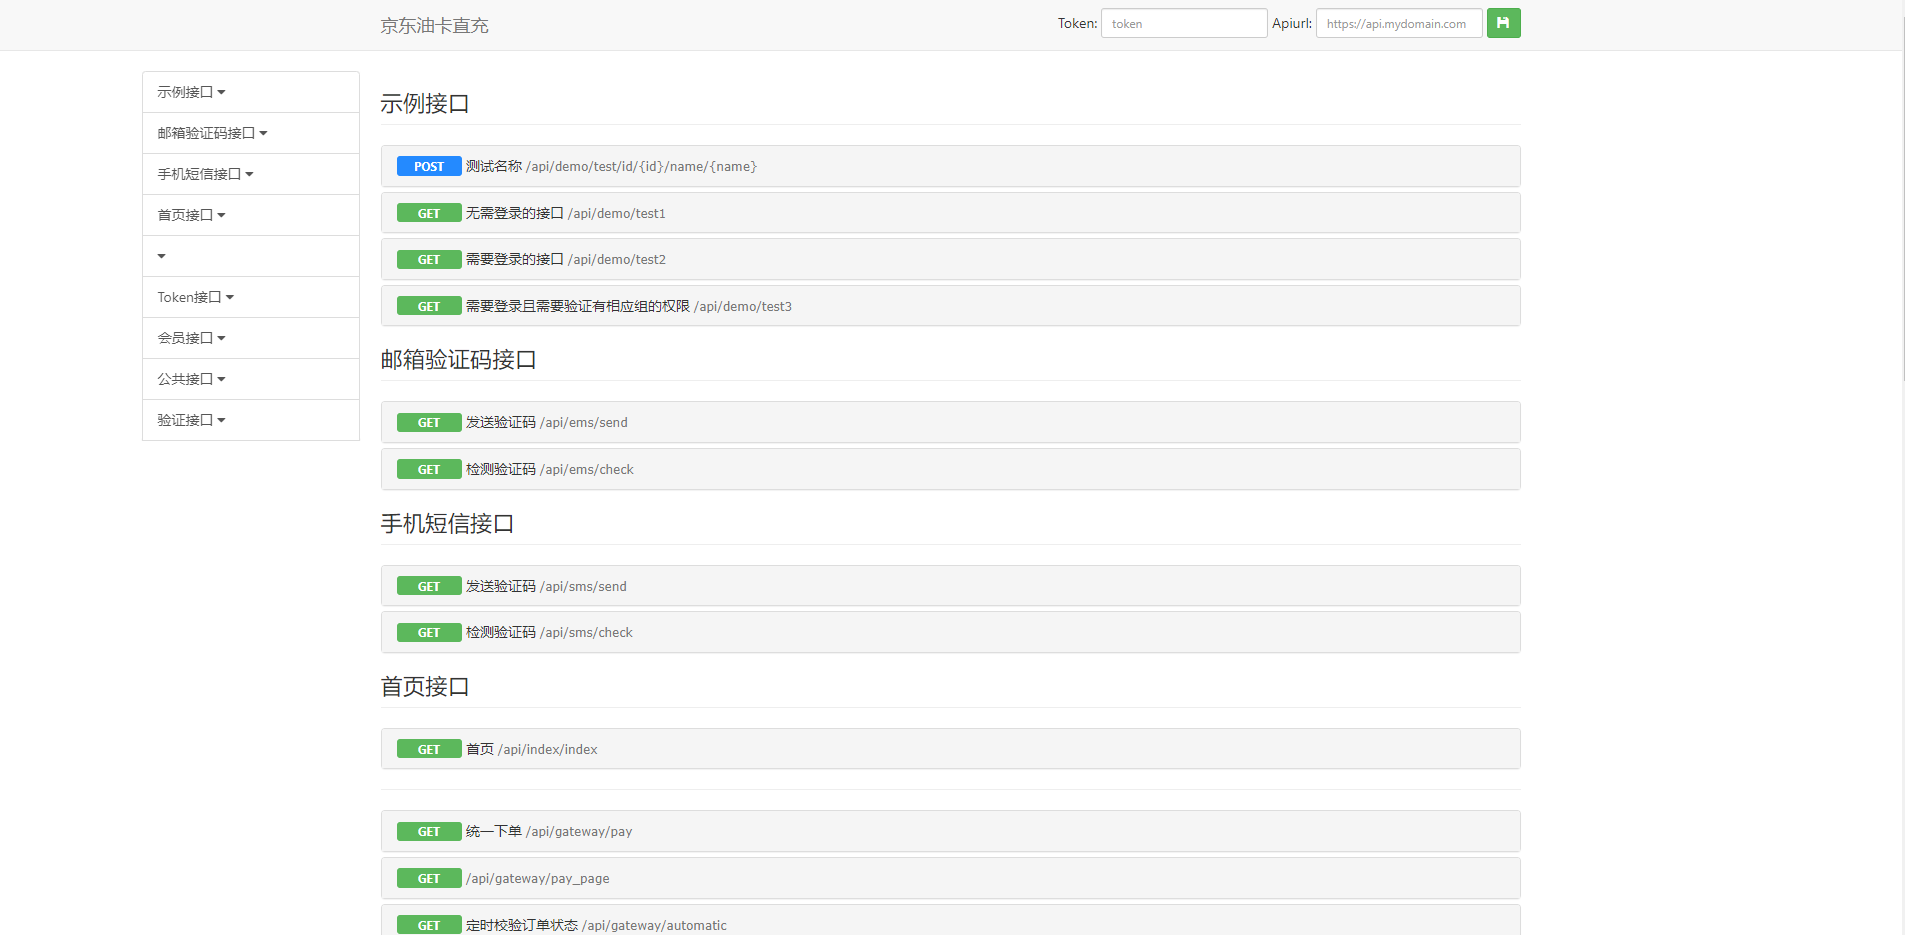The height and width of the screenshot is (935, 1905).
Task: Open the 验证接口 sidebar item
Action: [x=191, y=420]
